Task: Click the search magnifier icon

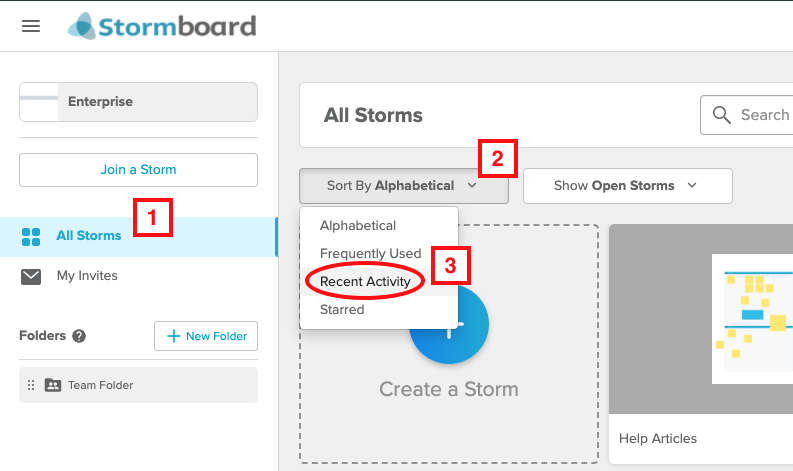Action: pos(722,115)
